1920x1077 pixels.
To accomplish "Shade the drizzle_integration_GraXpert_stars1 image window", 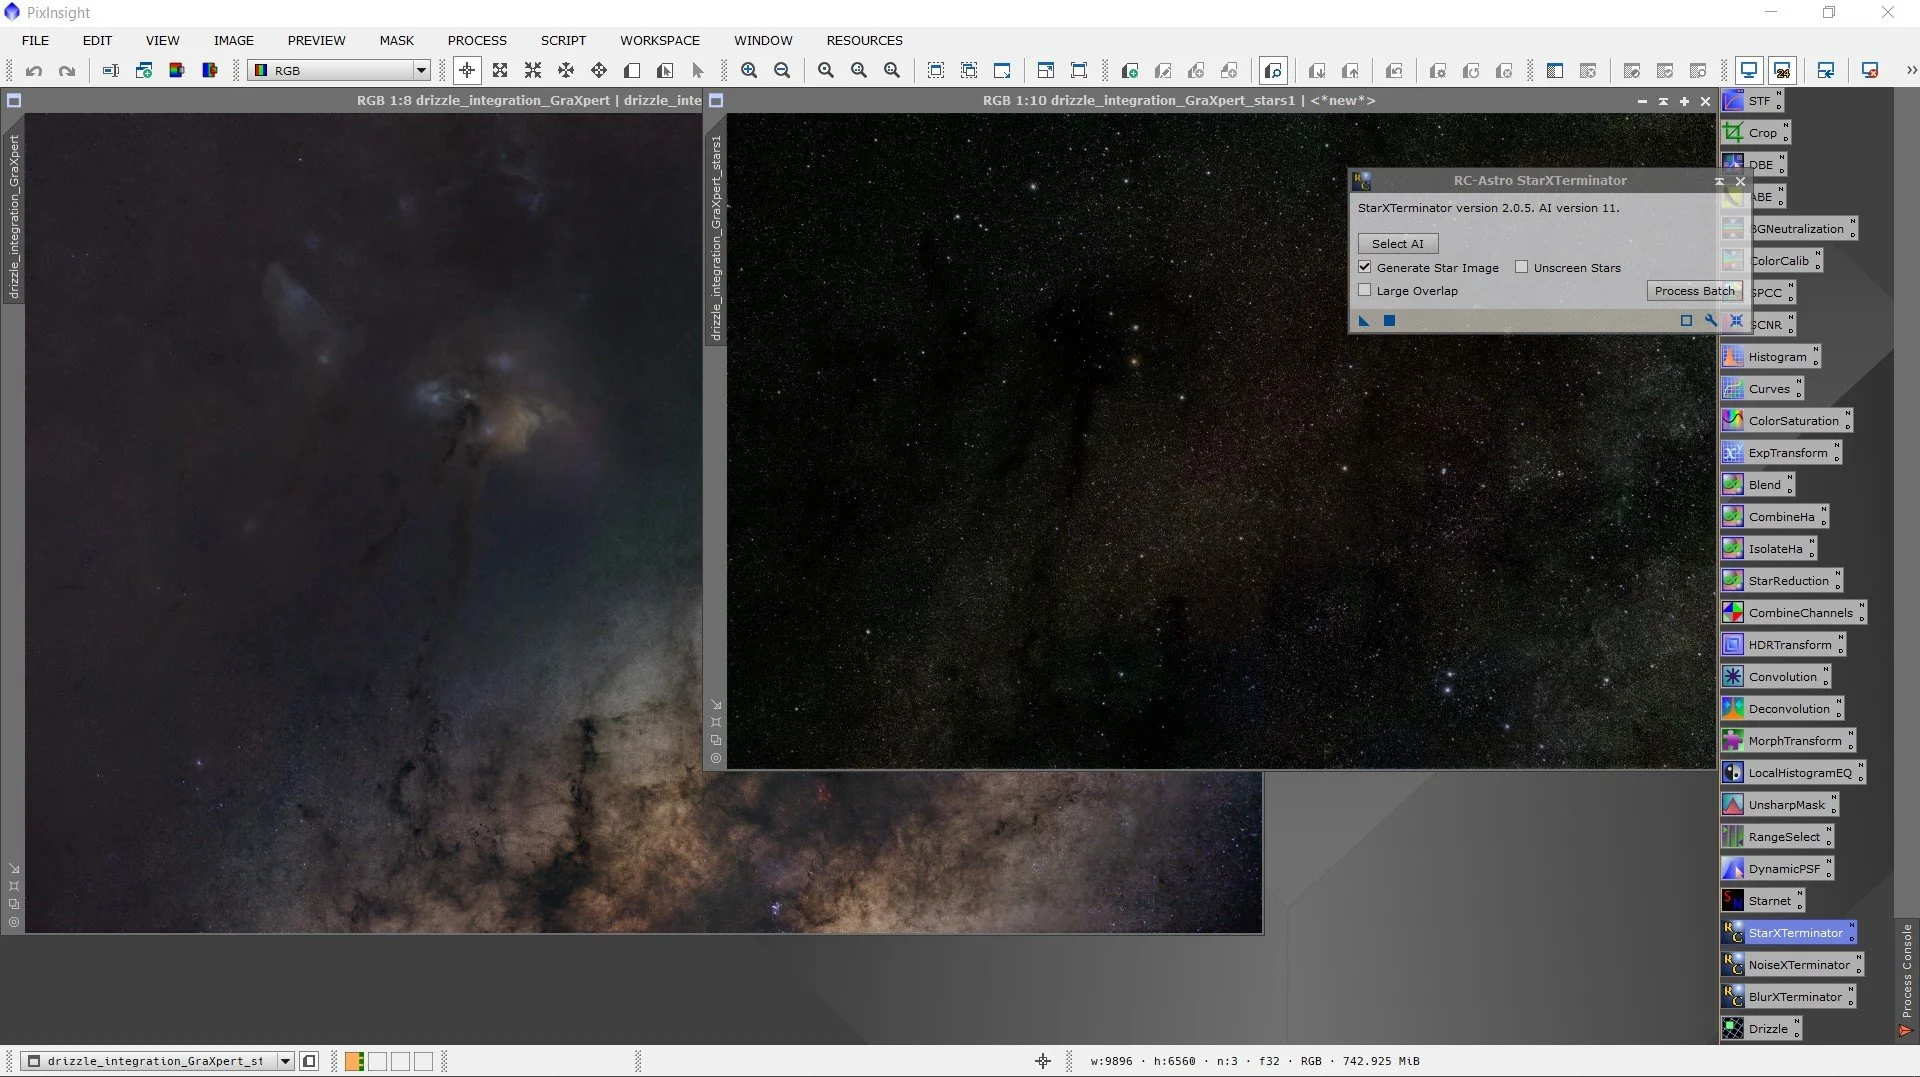I will pos(1663,101).
